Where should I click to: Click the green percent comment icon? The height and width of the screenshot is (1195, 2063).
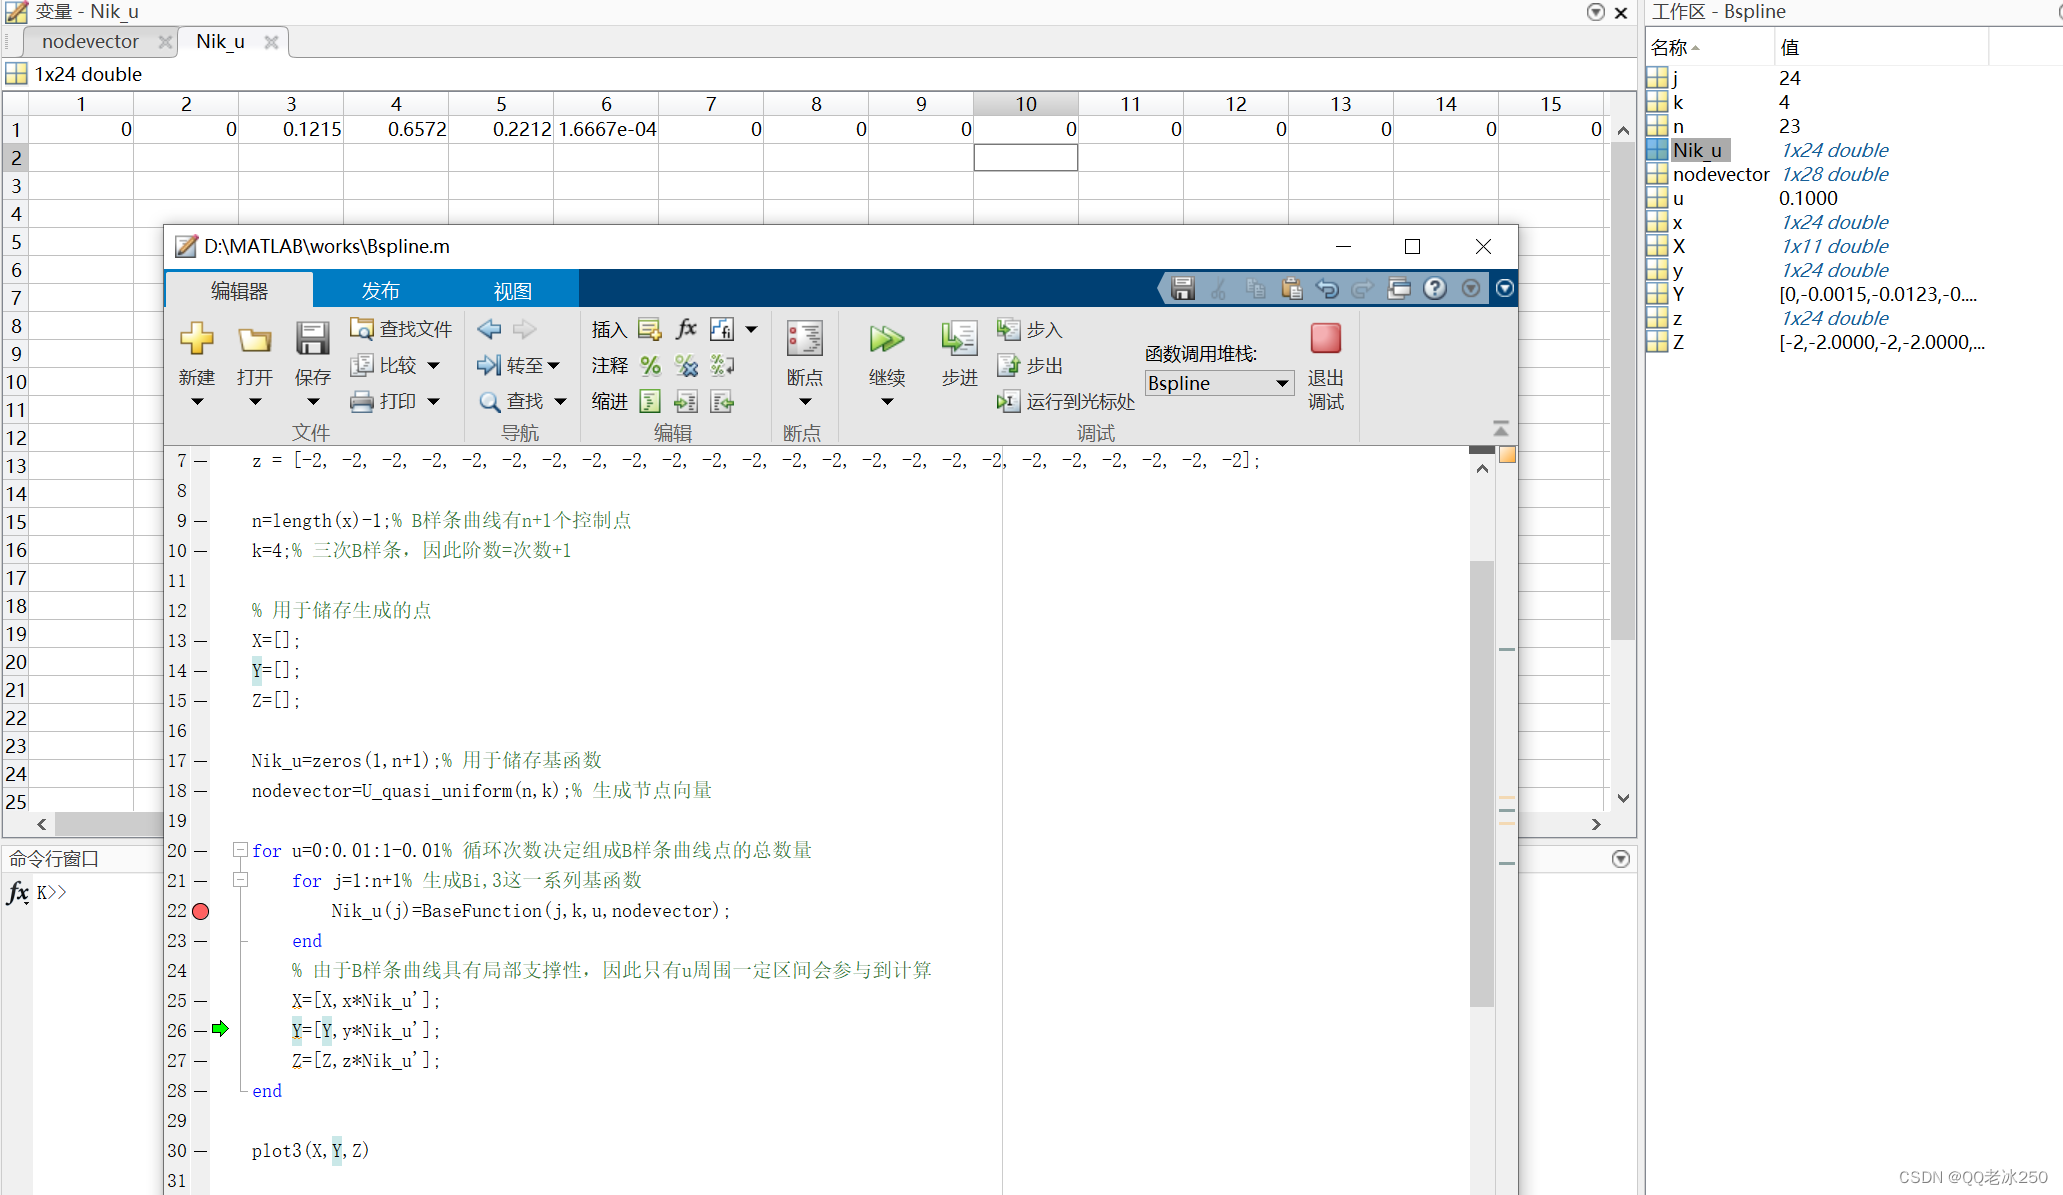650,366
